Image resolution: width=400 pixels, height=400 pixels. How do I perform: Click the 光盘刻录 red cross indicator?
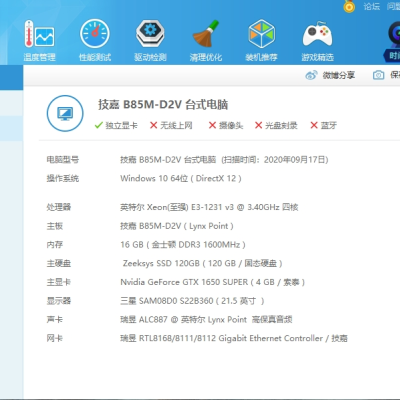pyautogui.click(x=258, y=125)
